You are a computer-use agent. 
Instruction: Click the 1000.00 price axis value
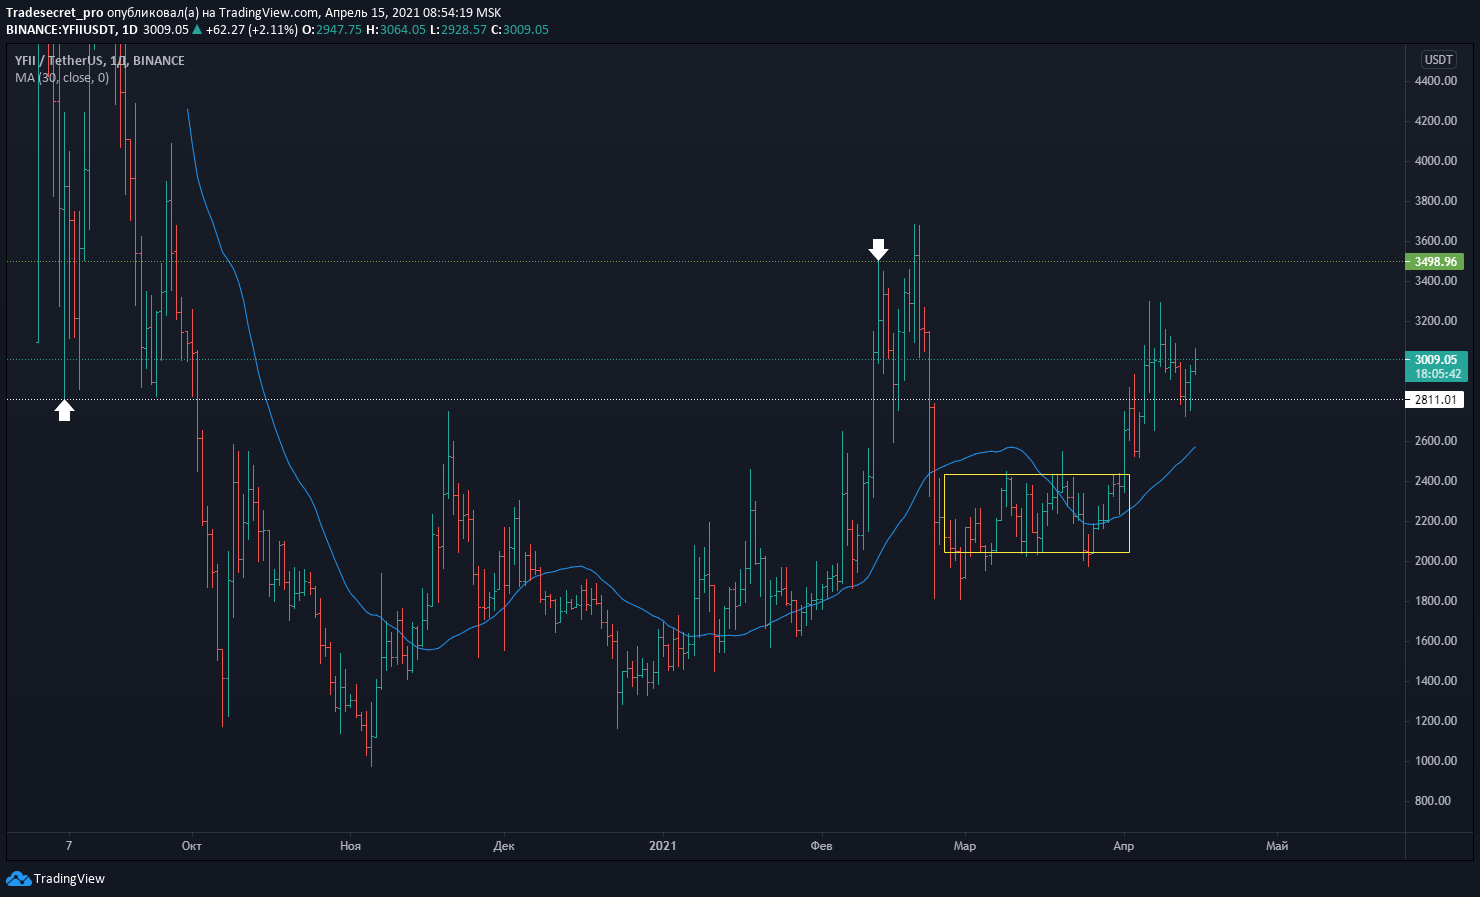click(x=1436, y=761)
